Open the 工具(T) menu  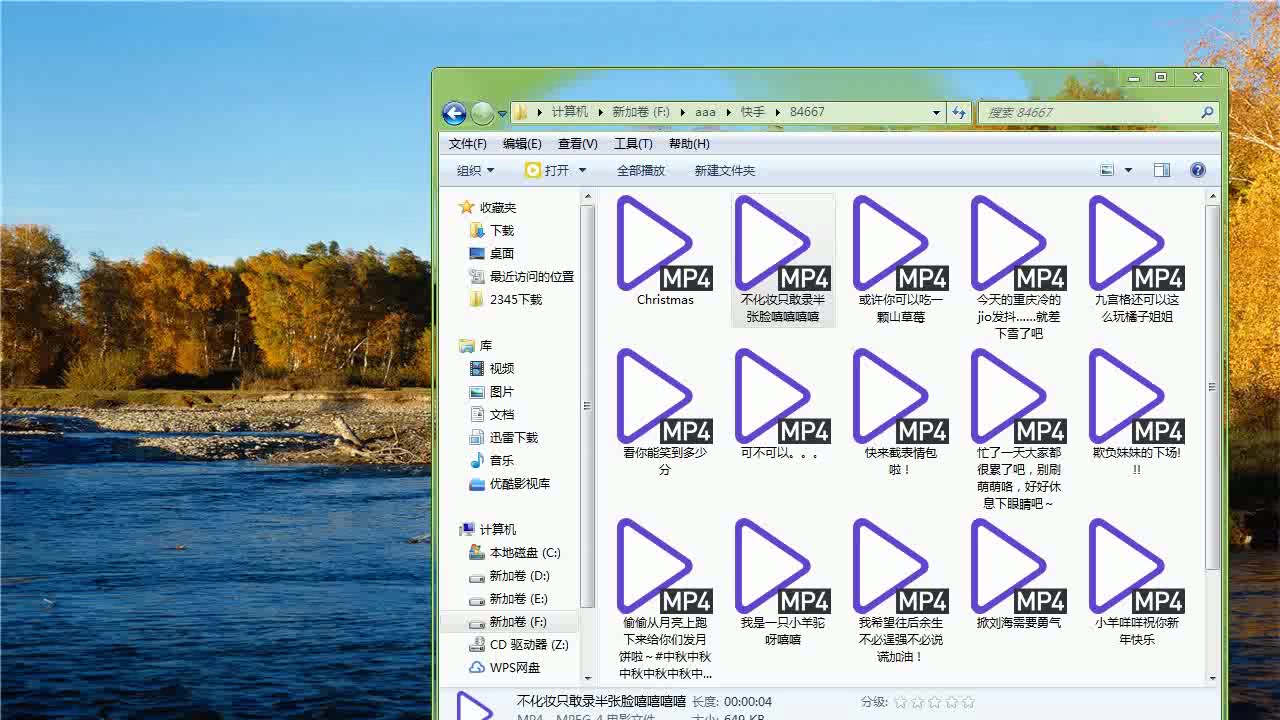[633, 143]
